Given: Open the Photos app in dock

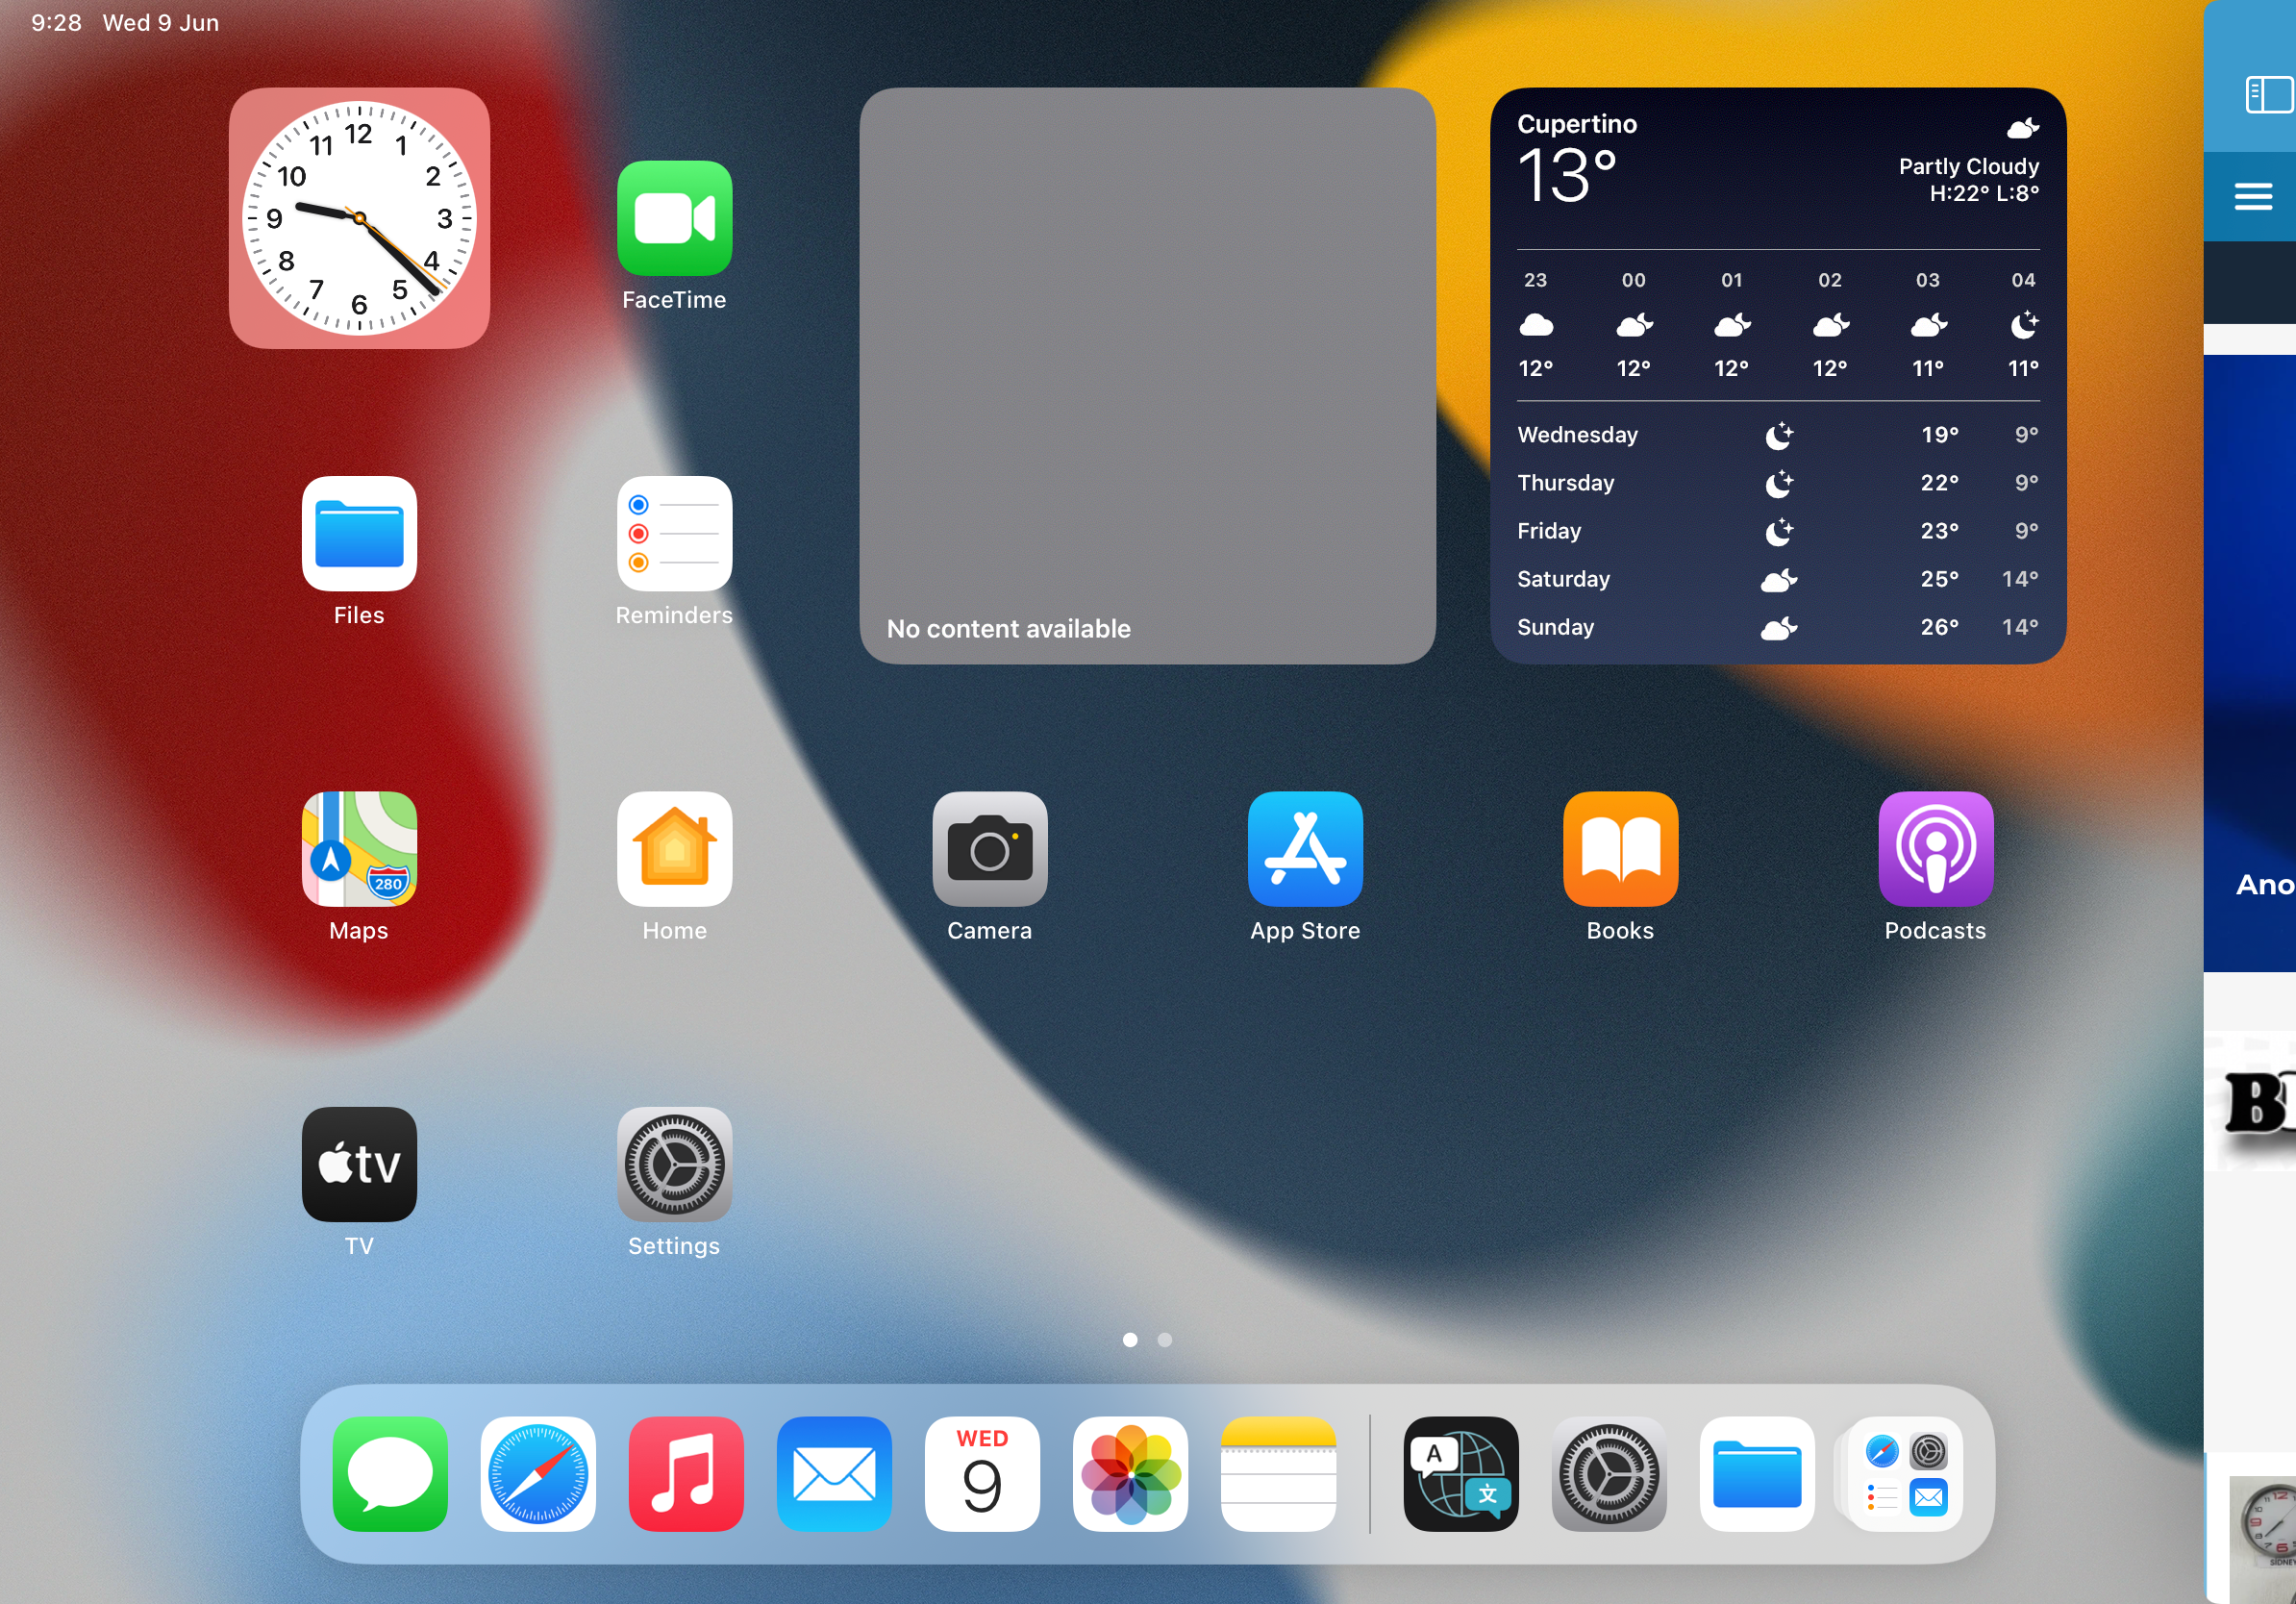Looking at the screenshot, I should point(1130,1473).
